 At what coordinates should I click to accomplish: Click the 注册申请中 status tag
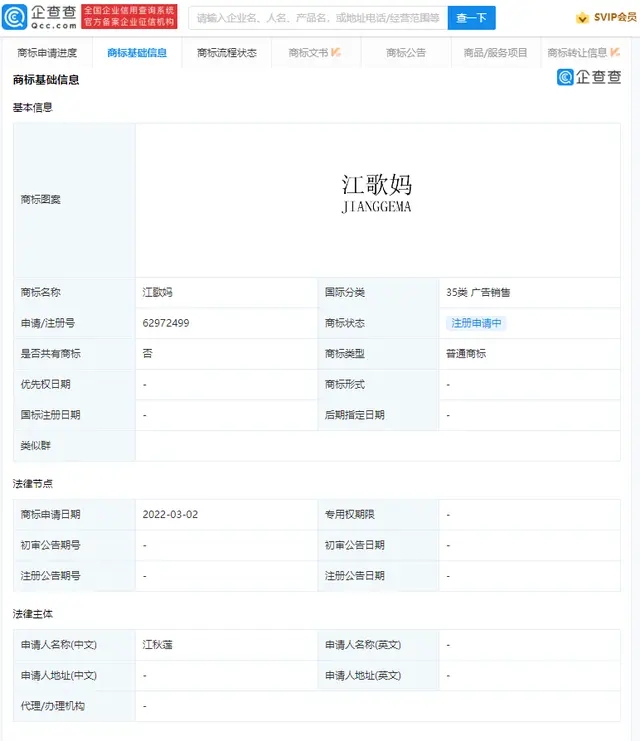(476, 323)
